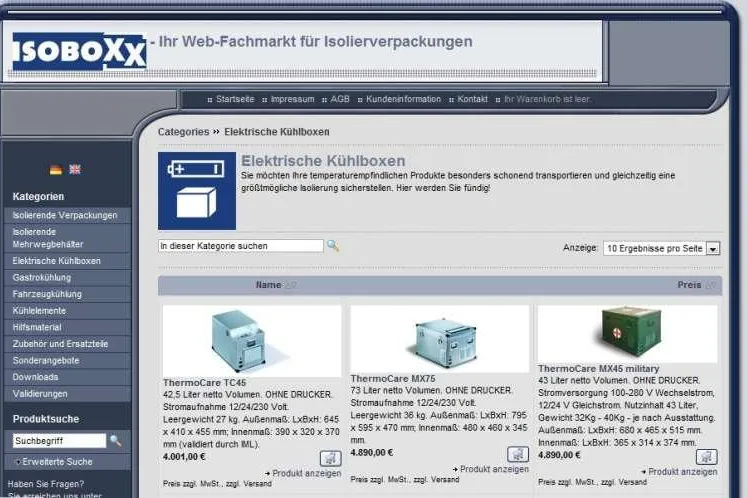Screen dimensions: 747x498
Task: Select Hilfsmaterial category
Action: pyautogui.click(x=67, y=327)
